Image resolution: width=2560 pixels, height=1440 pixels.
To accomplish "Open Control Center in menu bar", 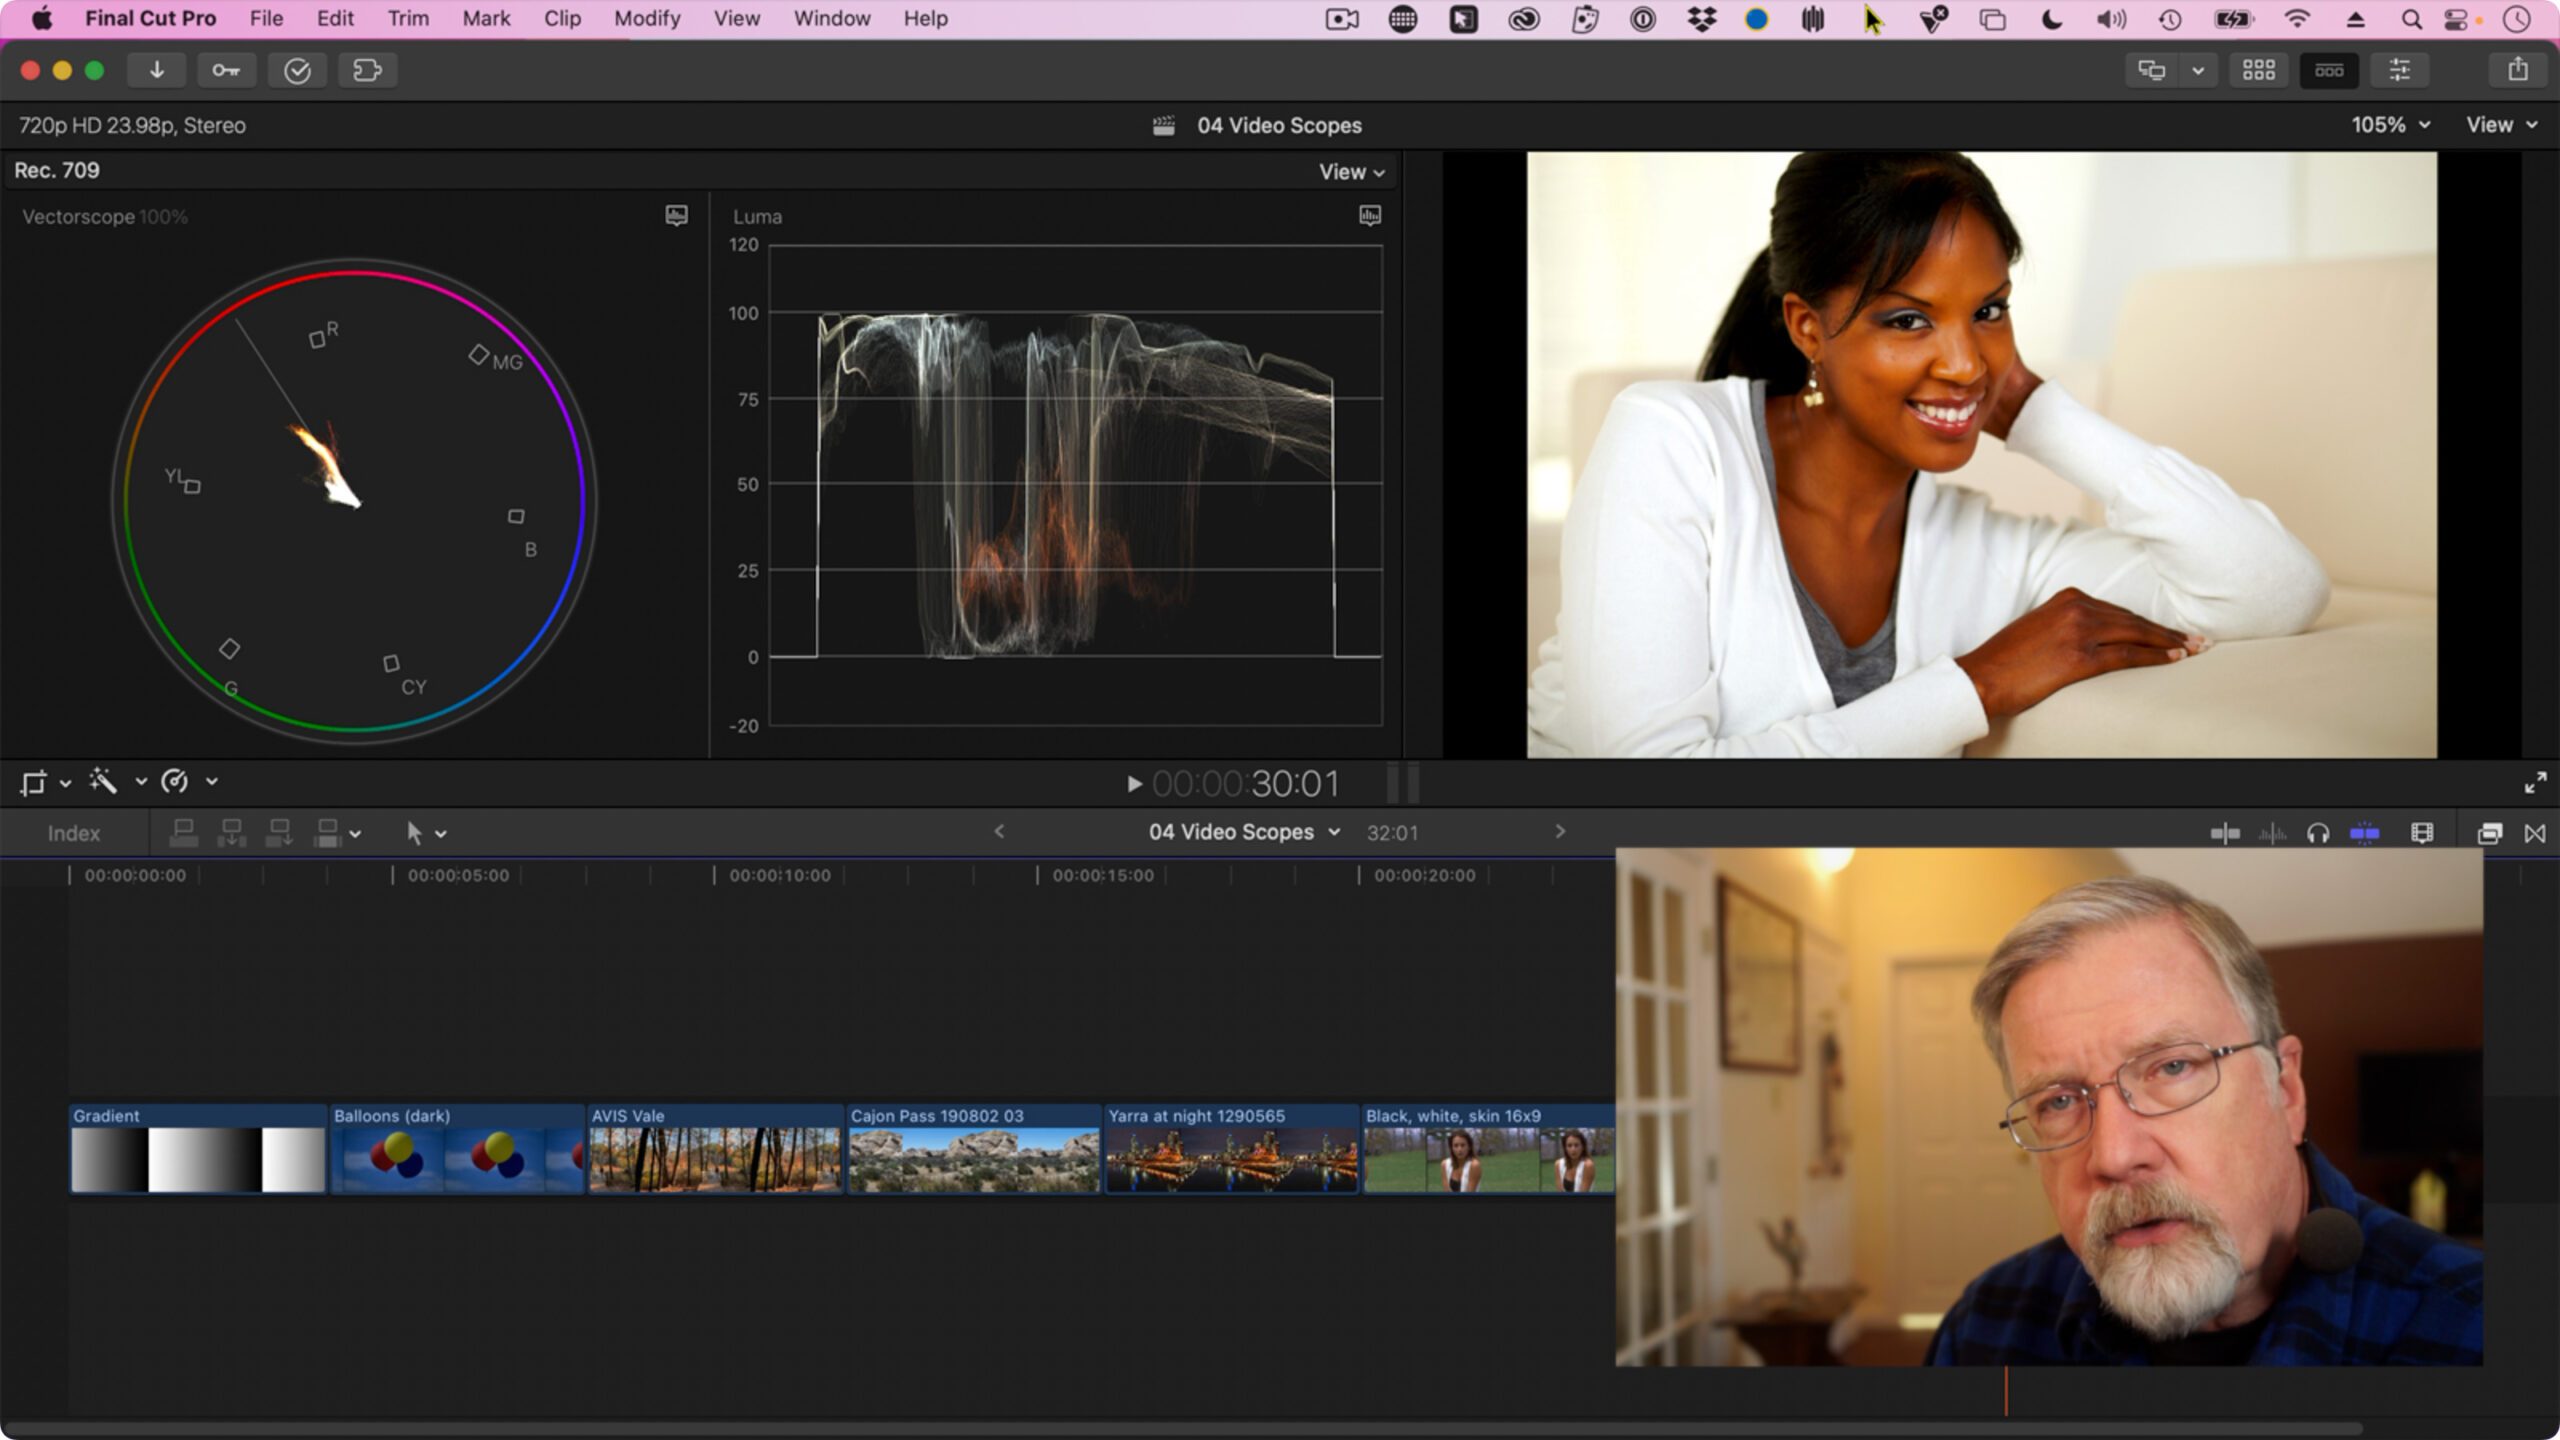I will pos(2456,19).
